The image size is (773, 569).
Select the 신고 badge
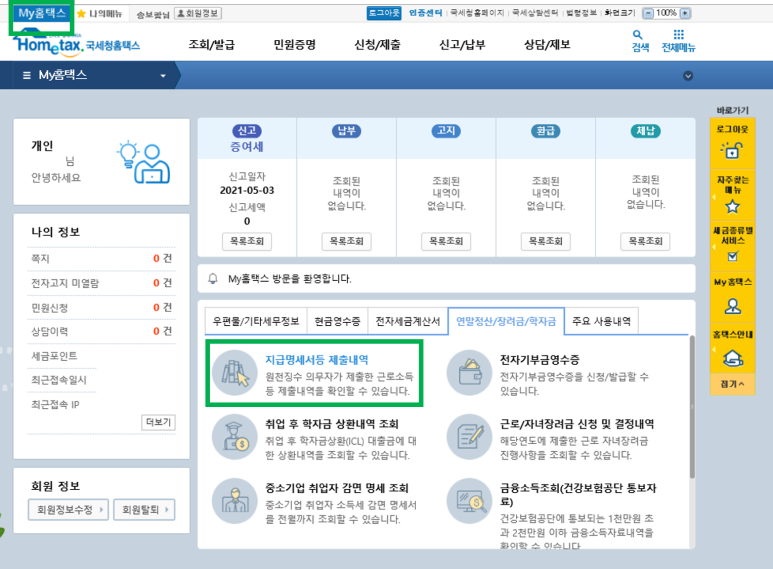pos(247,131)
